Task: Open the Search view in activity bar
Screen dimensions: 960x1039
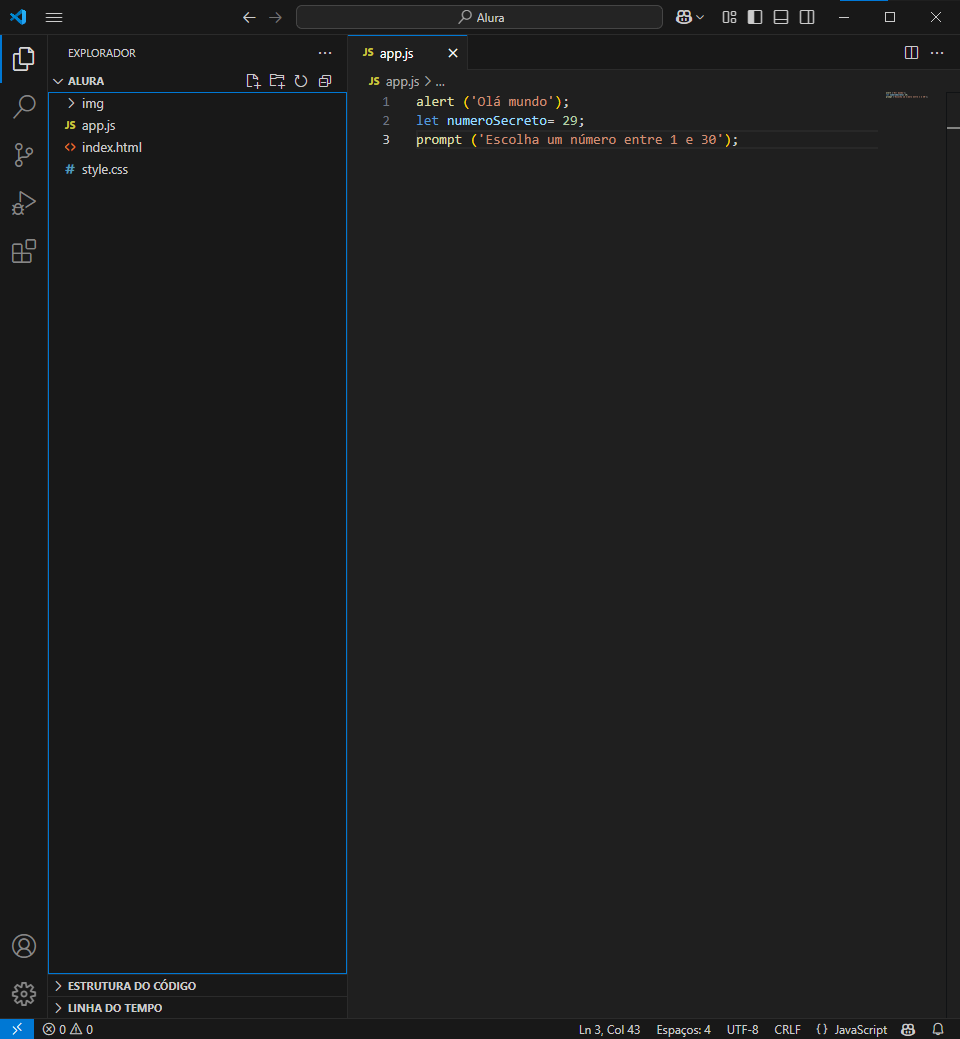Action: 24,107
